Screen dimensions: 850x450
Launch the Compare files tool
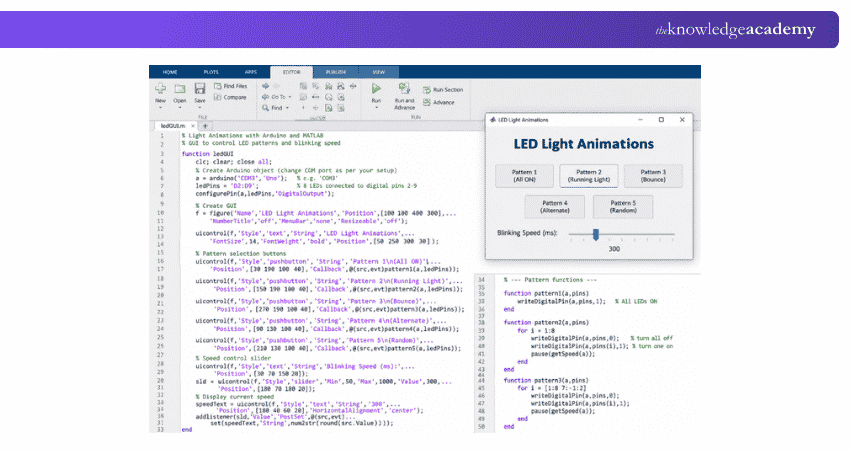pos(230,98)
